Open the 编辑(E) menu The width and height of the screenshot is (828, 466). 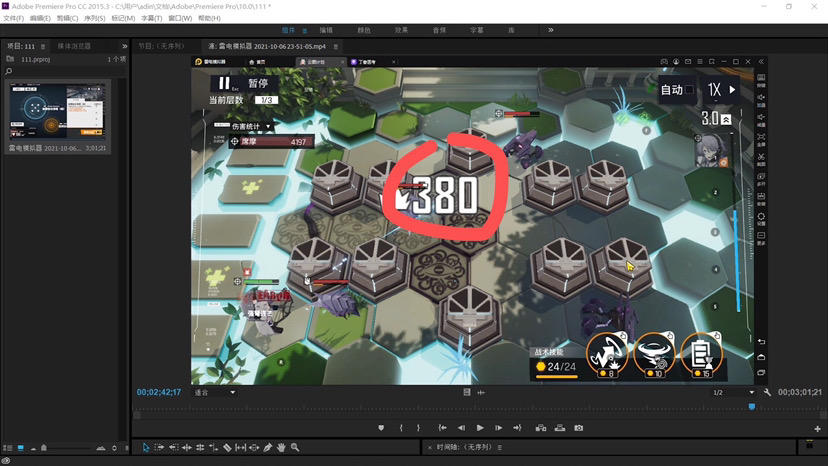coord(40,18)
